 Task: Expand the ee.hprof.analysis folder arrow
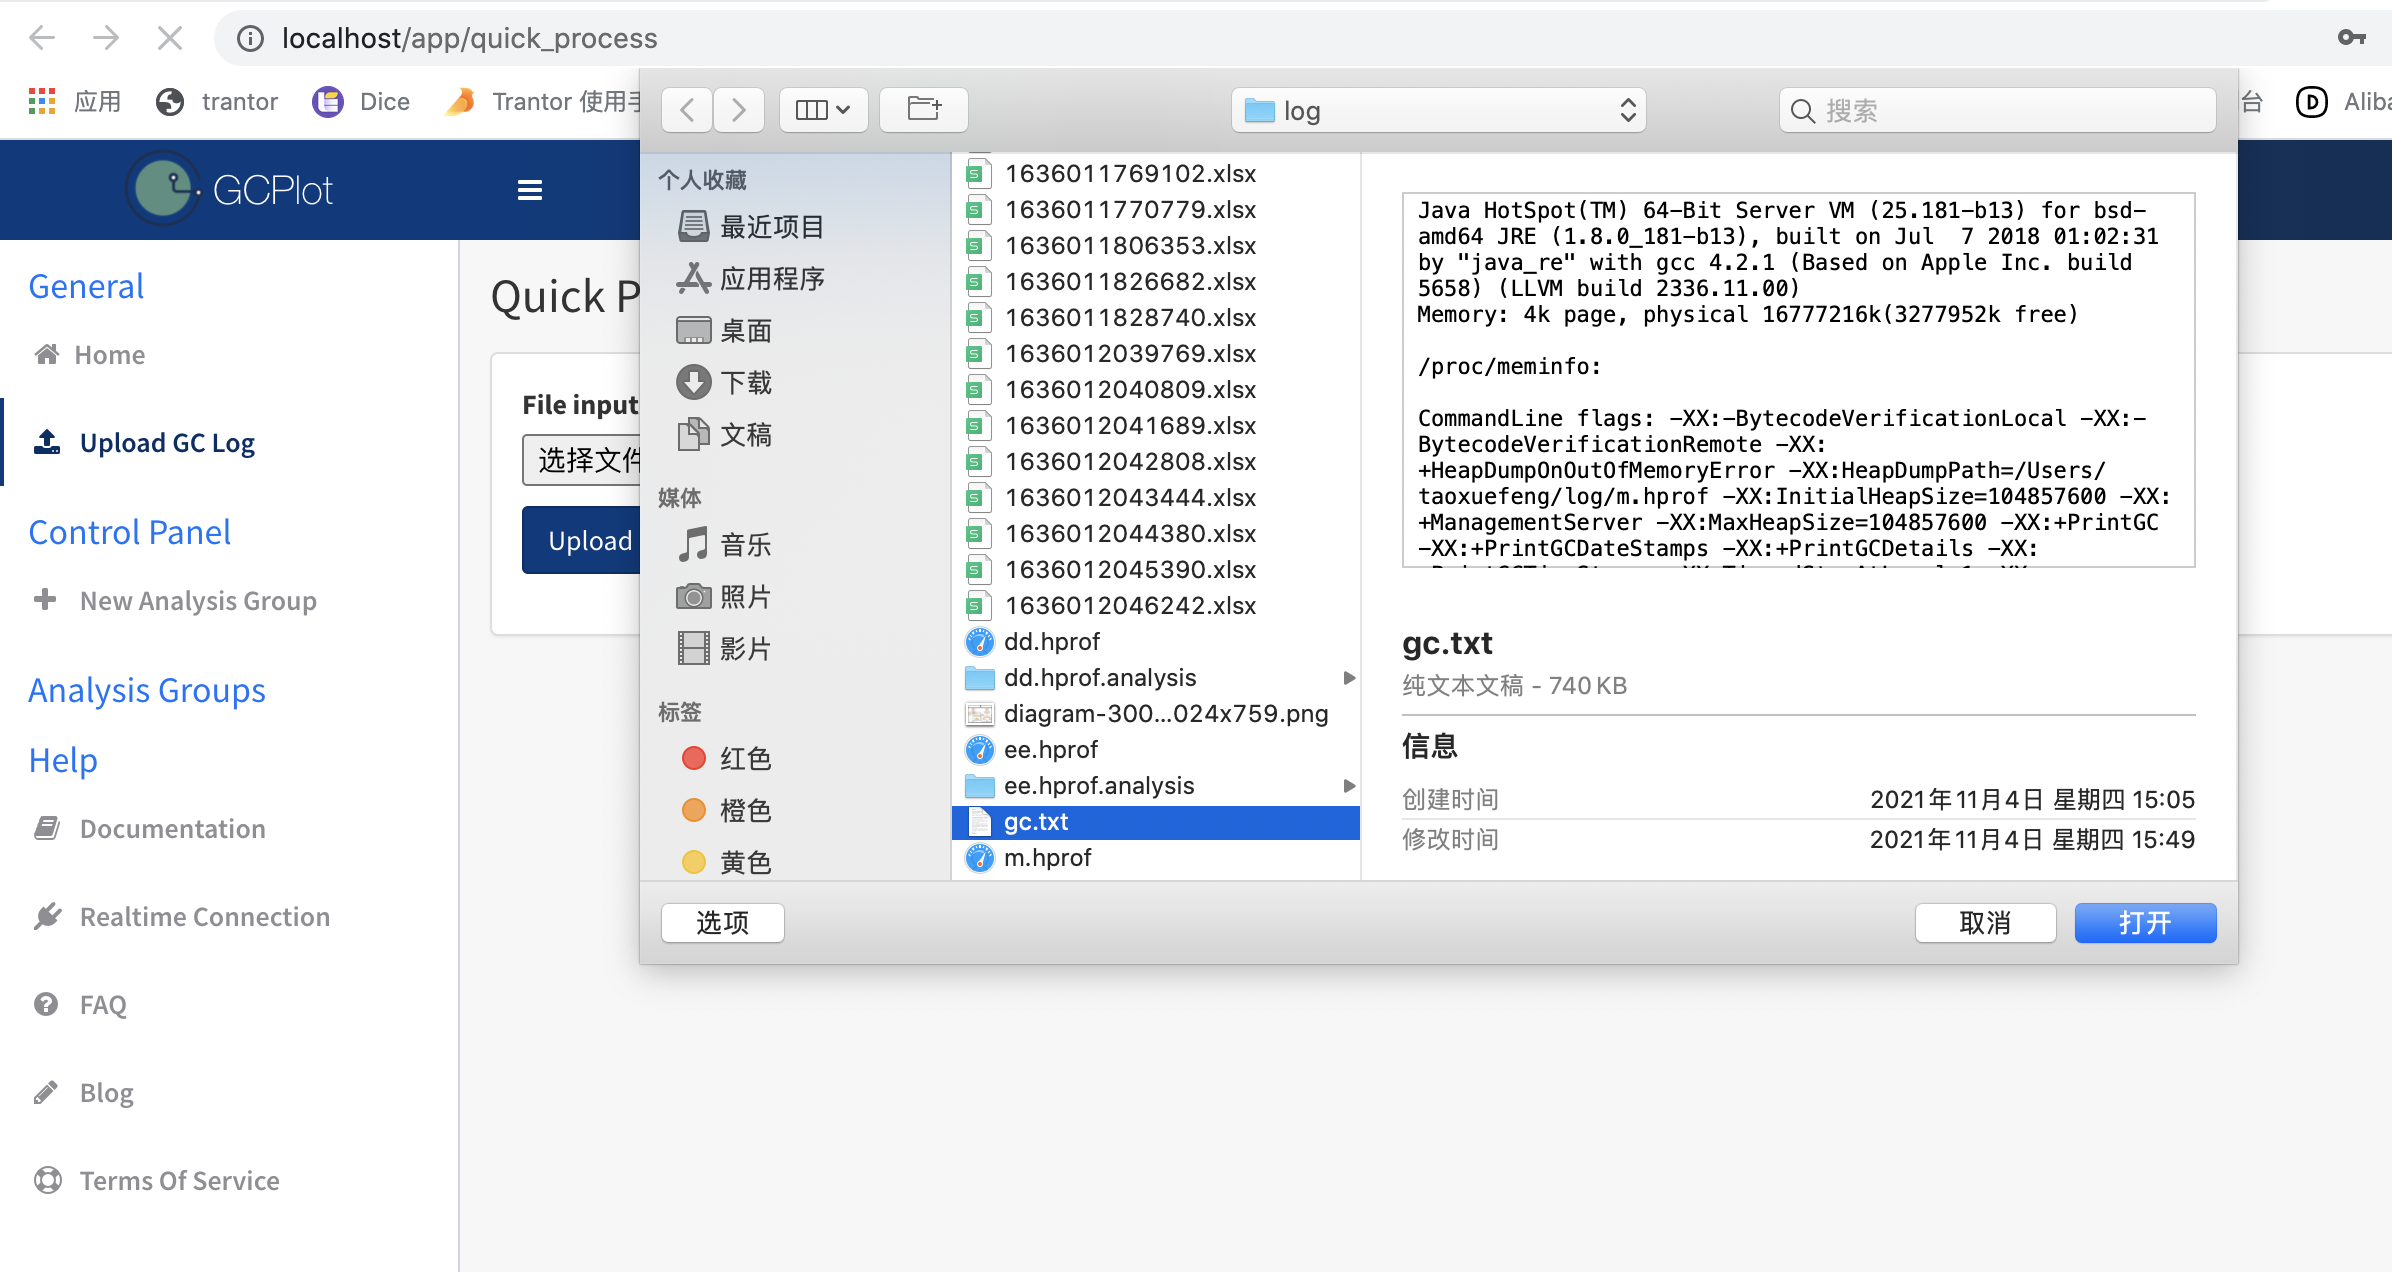point(1349,786)
